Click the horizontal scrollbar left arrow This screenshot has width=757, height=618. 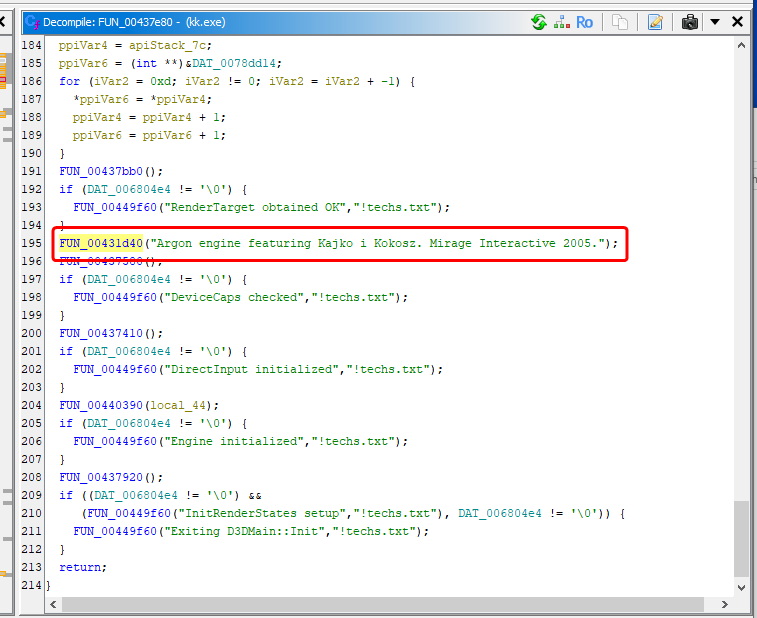pyautogui.click(x=53, y=604)
